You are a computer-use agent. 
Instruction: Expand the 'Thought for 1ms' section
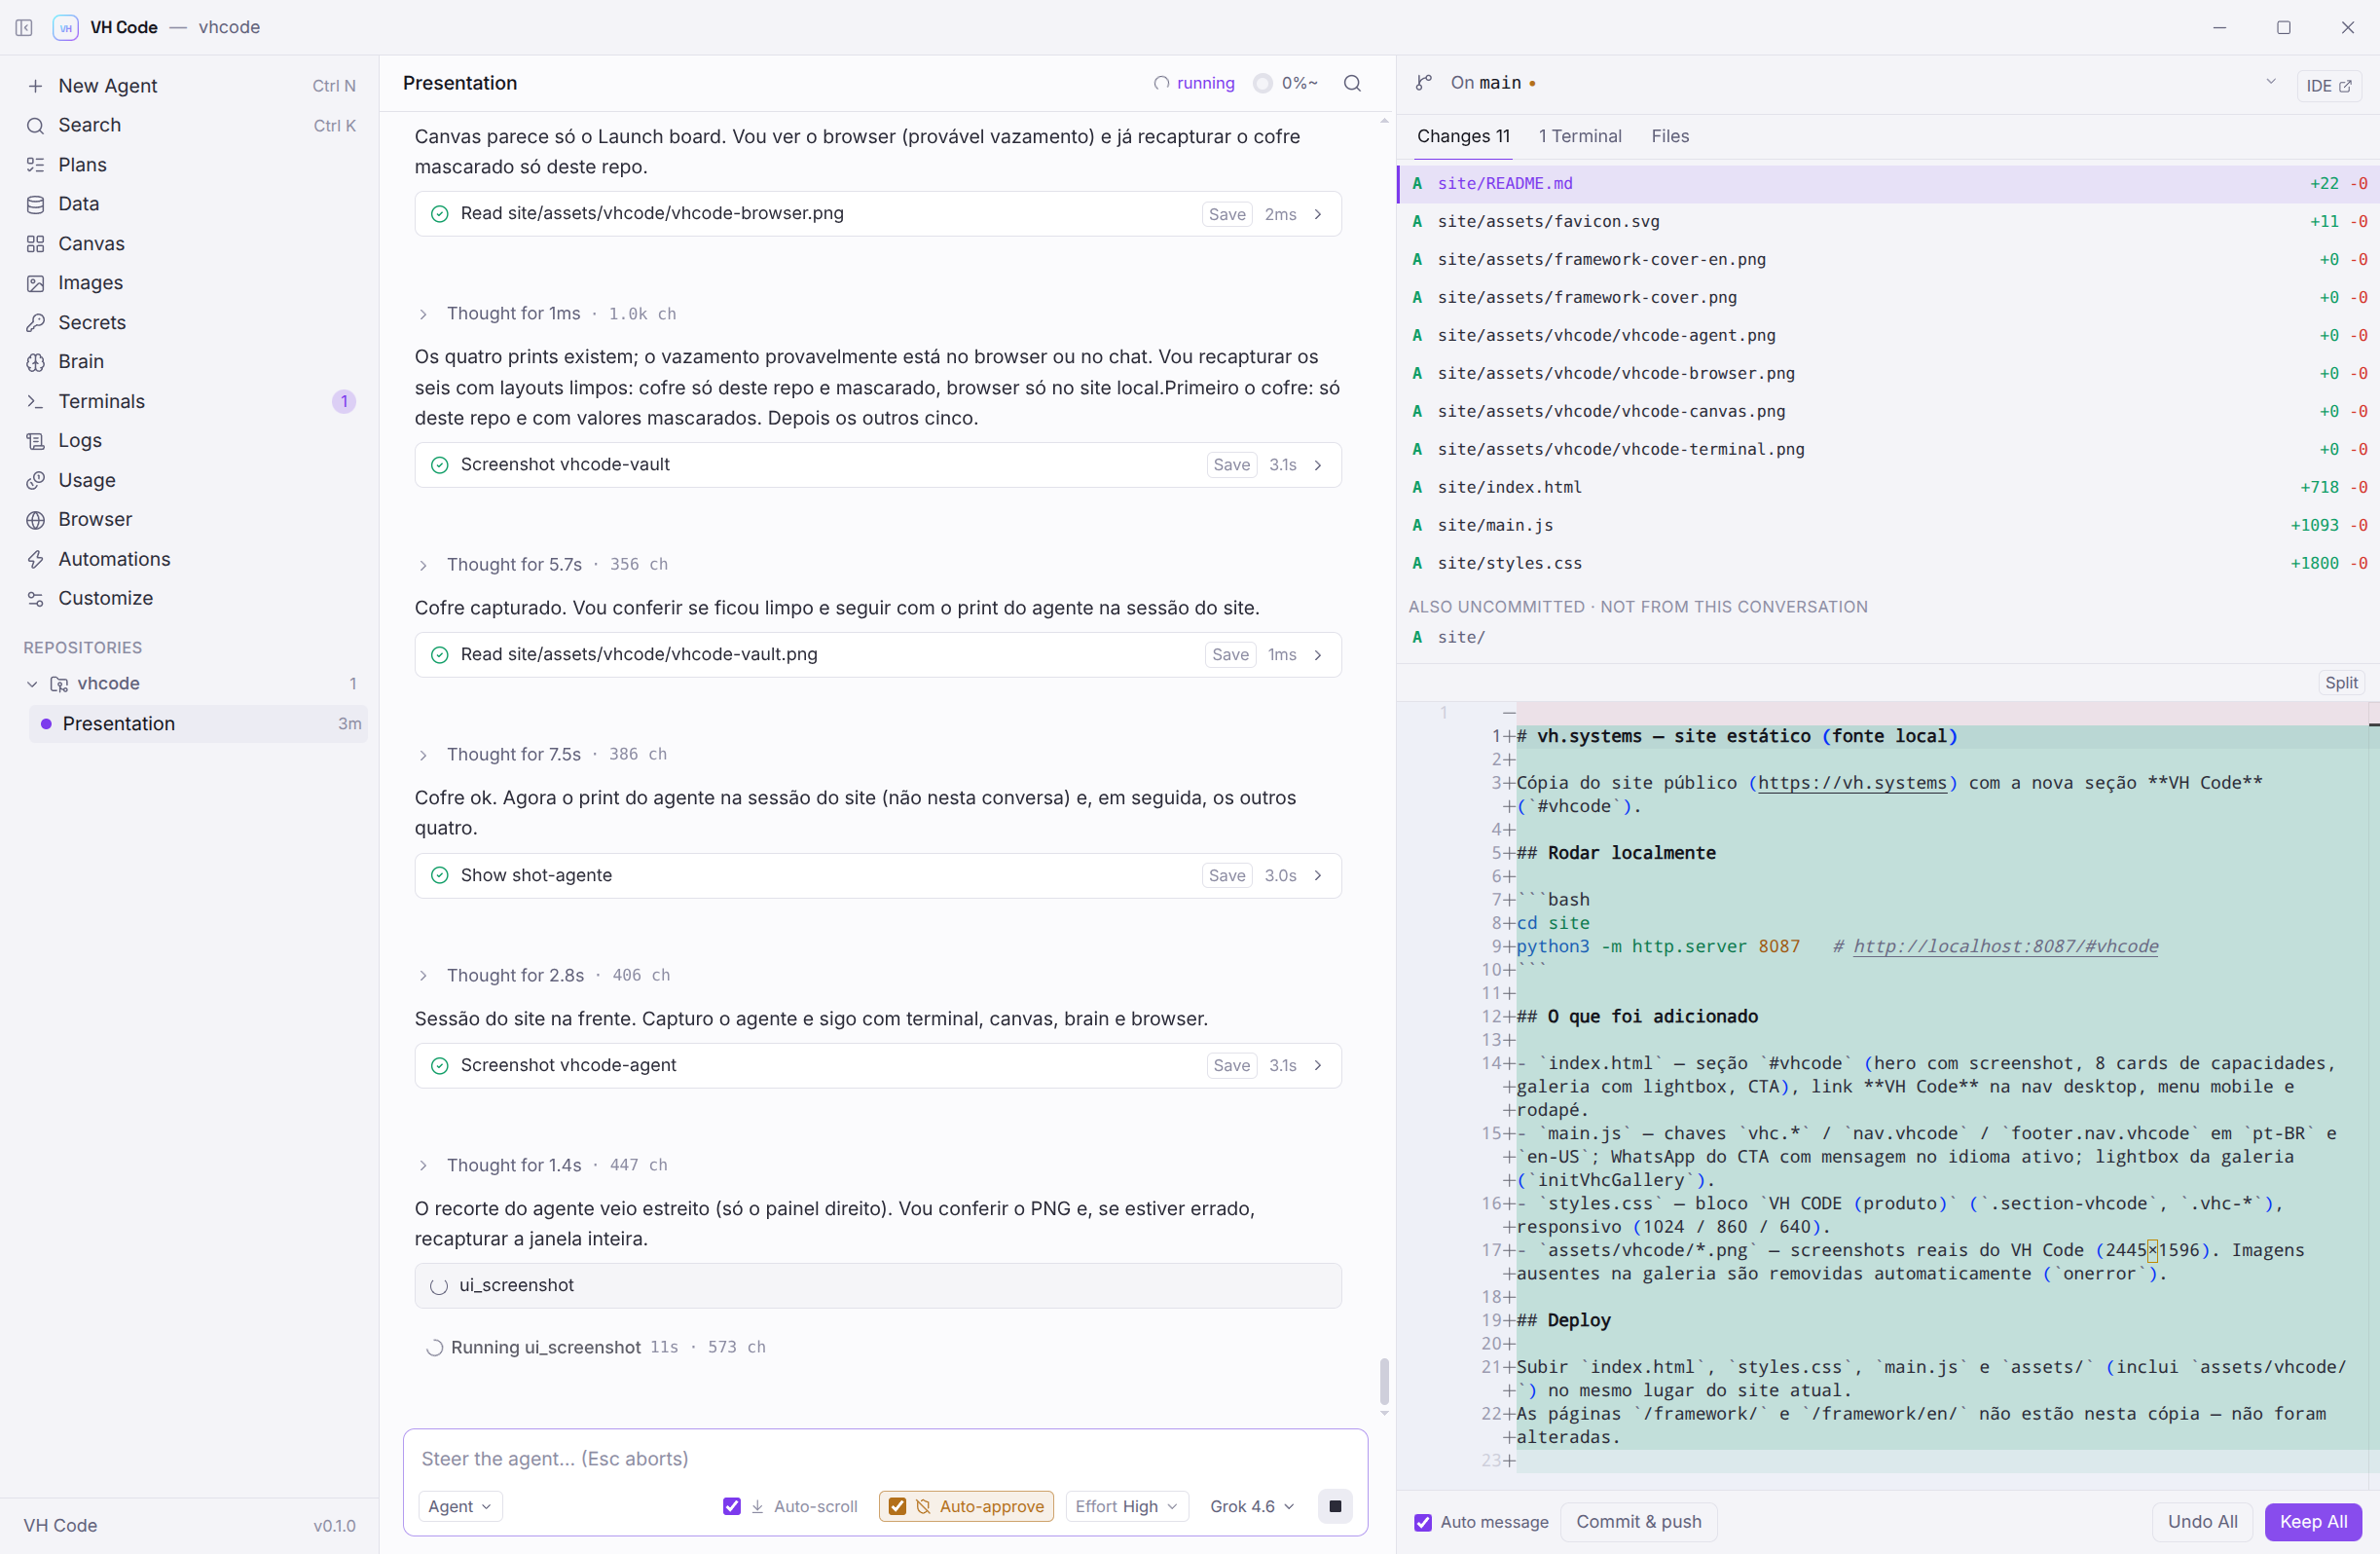(x=423, y=314)
